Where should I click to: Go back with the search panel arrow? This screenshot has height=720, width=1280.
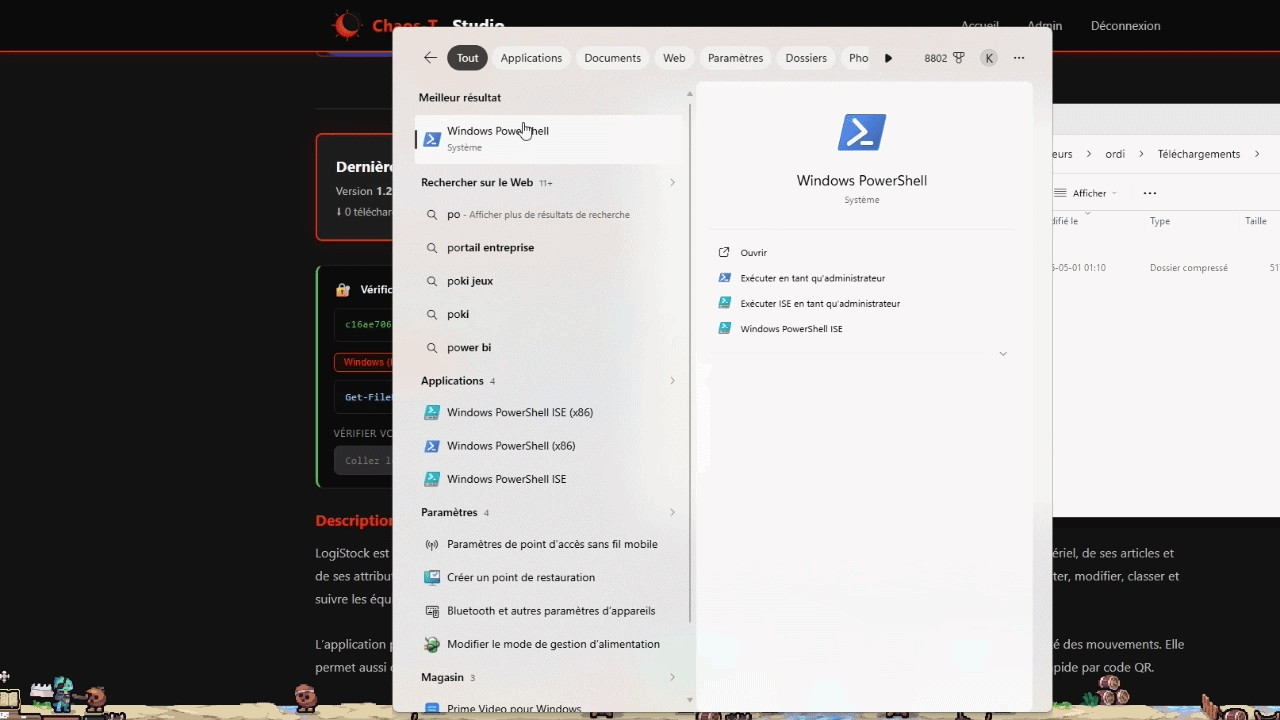click(x=430, y=58)
